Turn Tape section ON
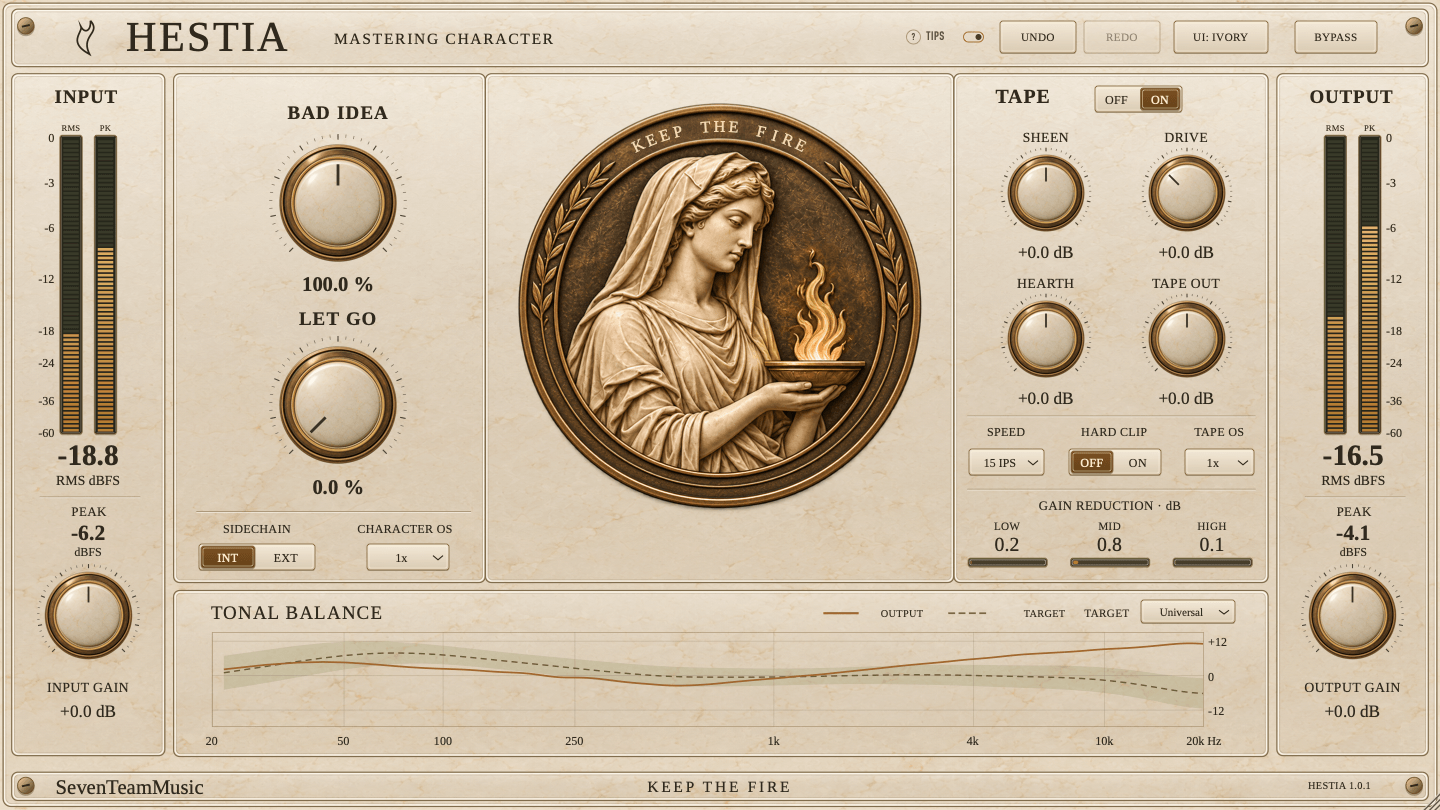The image size is (1440, 810). 1160,99
